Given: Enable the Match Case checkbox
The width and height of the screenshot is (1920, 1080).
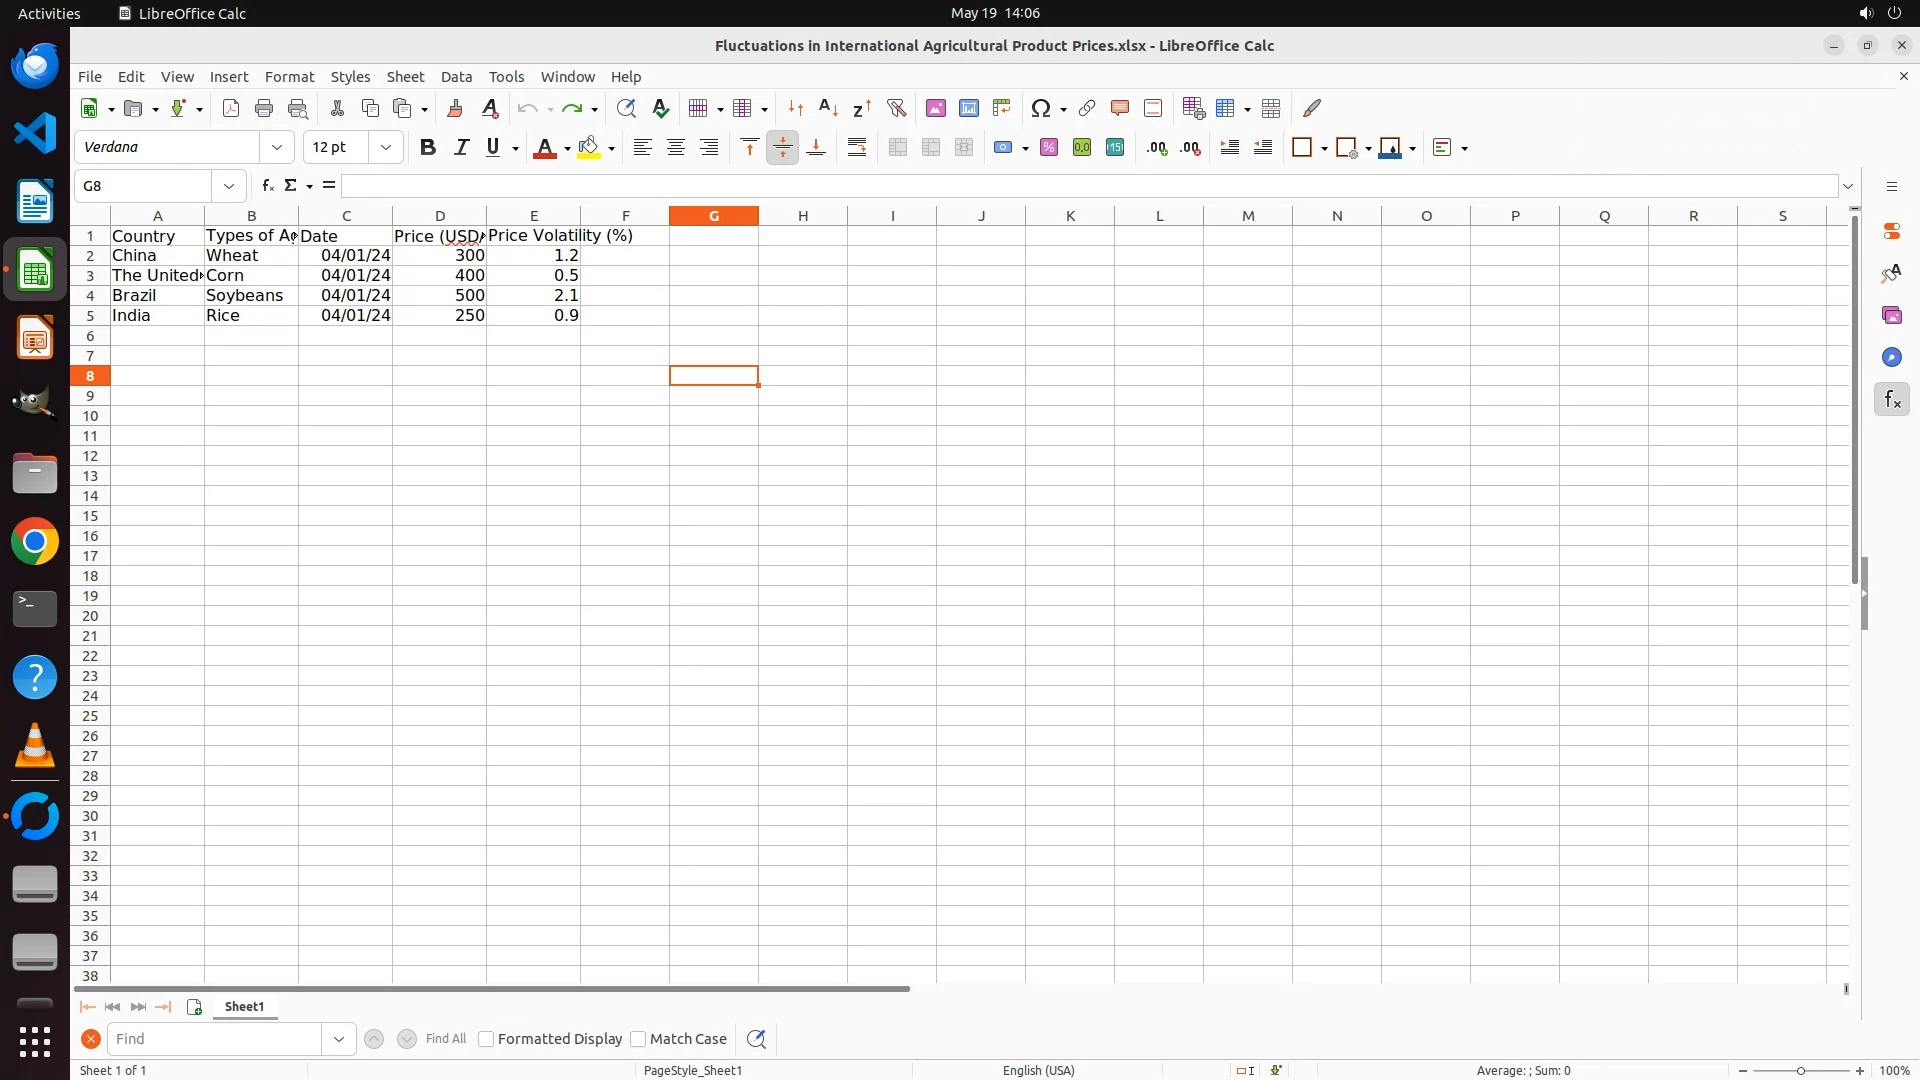Looking at the screenshot, I should click(x=638, y=1039).
